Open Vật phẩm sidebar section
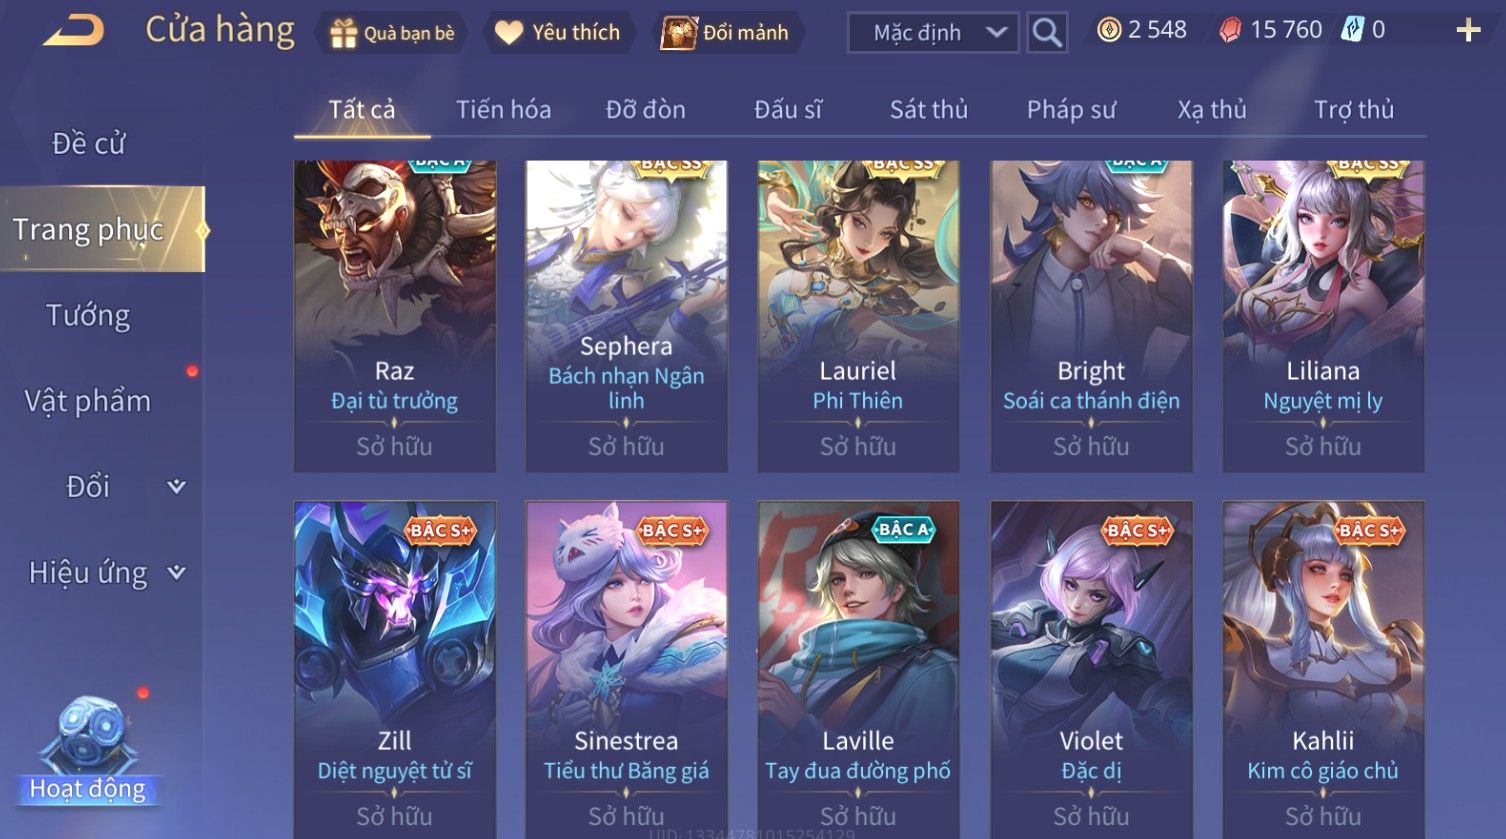The width and height of the screenshot is (1506, 839). pos(88,401)
